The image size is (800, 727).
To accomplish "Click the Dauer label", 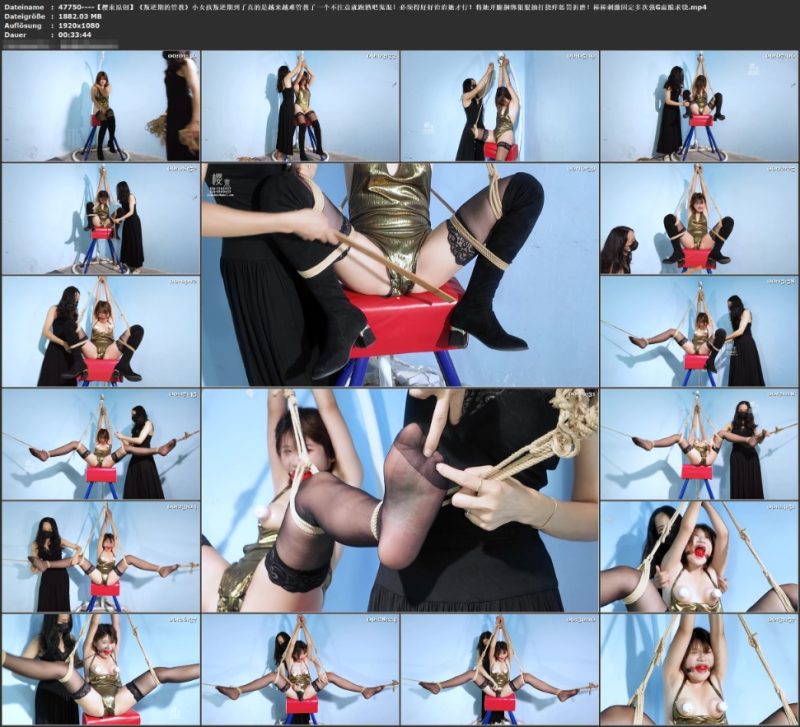I will (x=15, y=35).
